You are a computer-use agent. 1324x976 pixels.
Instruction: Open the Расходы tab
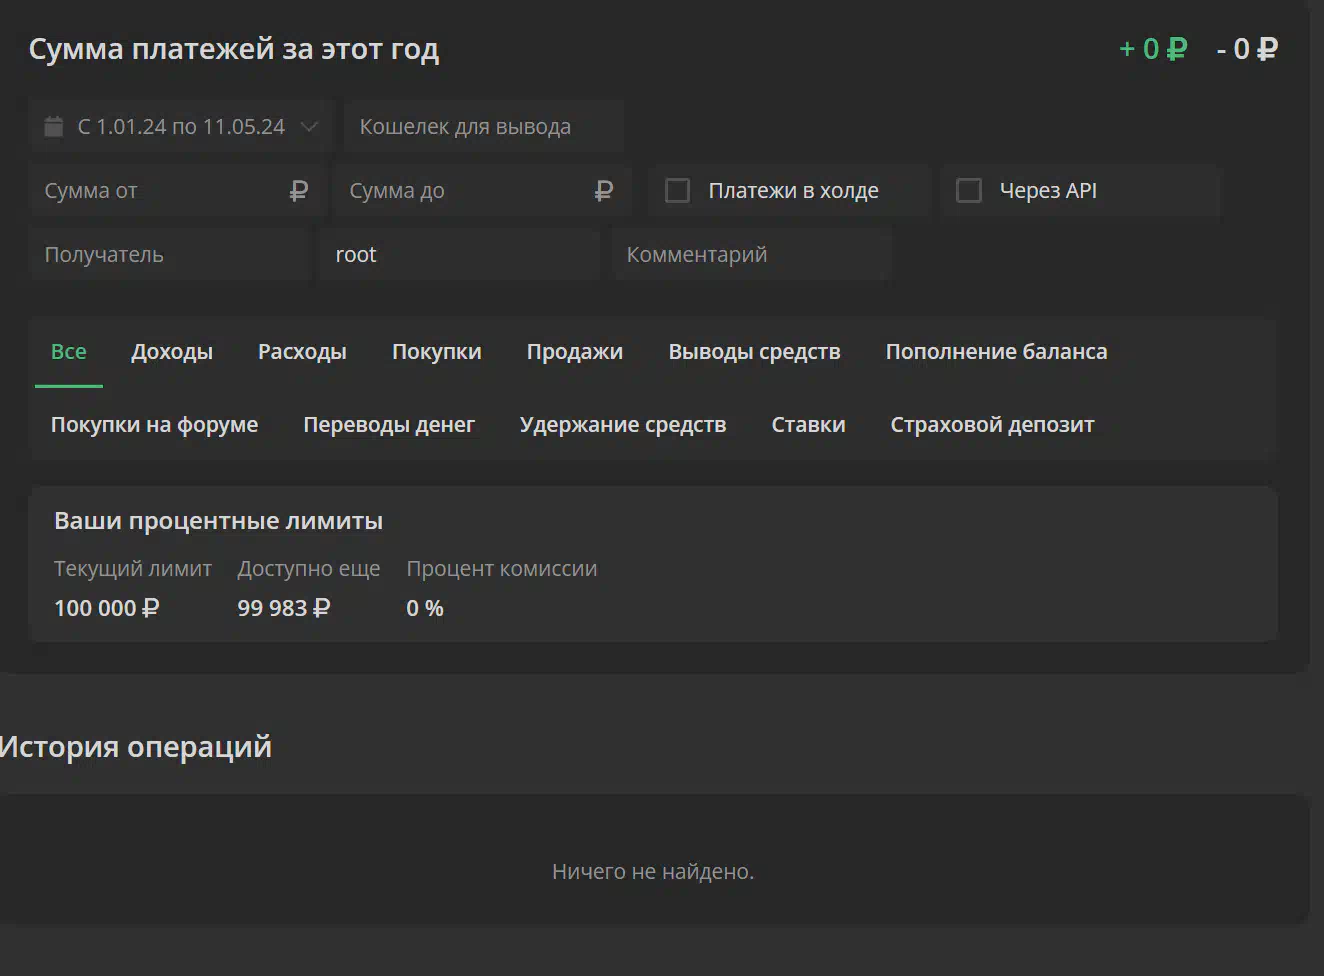[302, 352]
